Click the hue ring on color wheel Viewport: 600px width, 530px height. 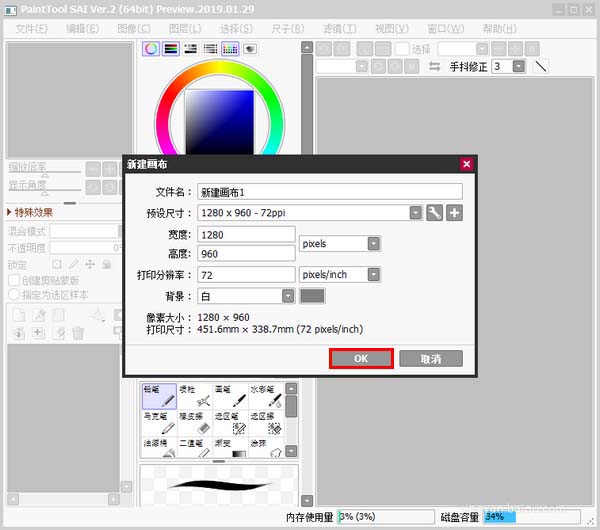point(220,69)
